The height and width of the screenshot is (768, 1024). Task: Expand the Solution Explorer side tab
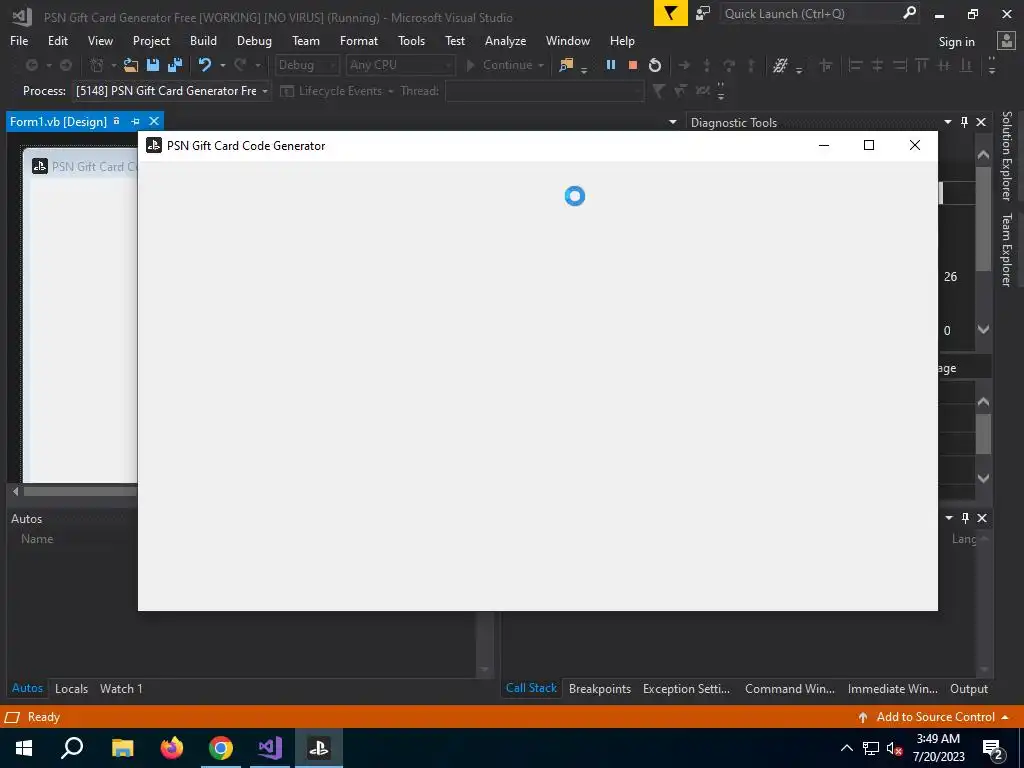(x=1007, y=155)
